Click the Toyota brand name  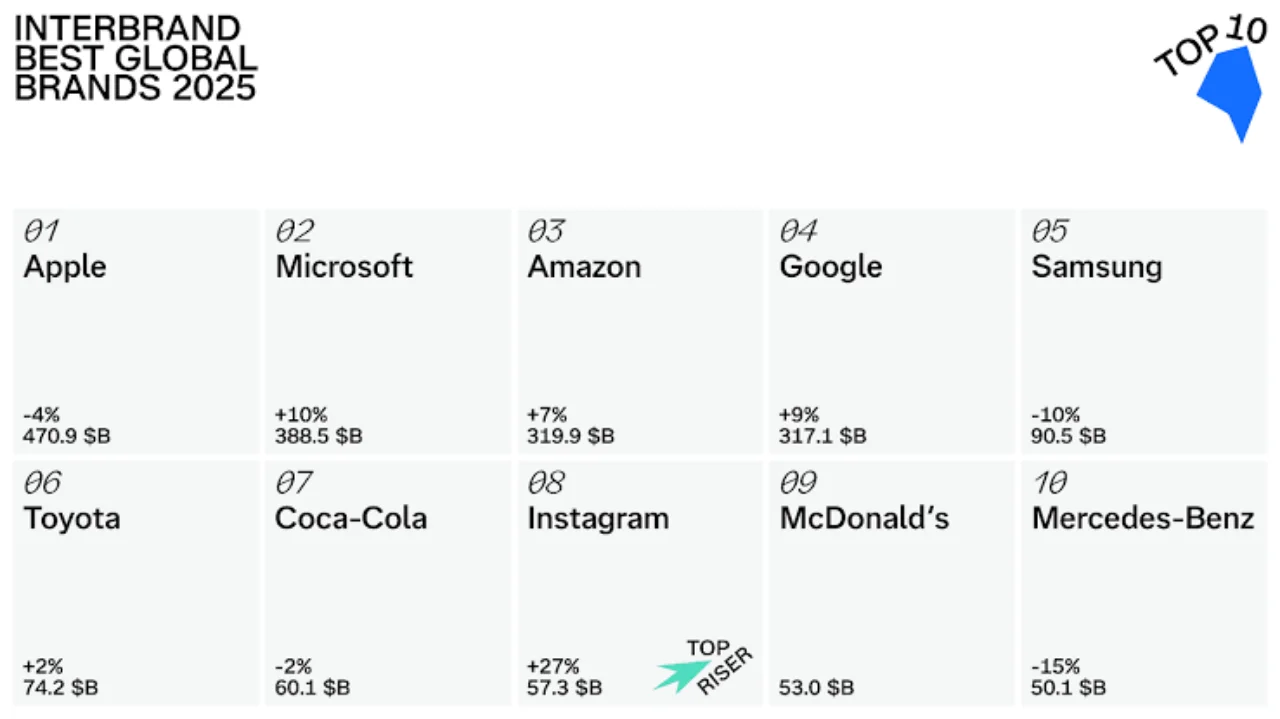click(72, 519)
